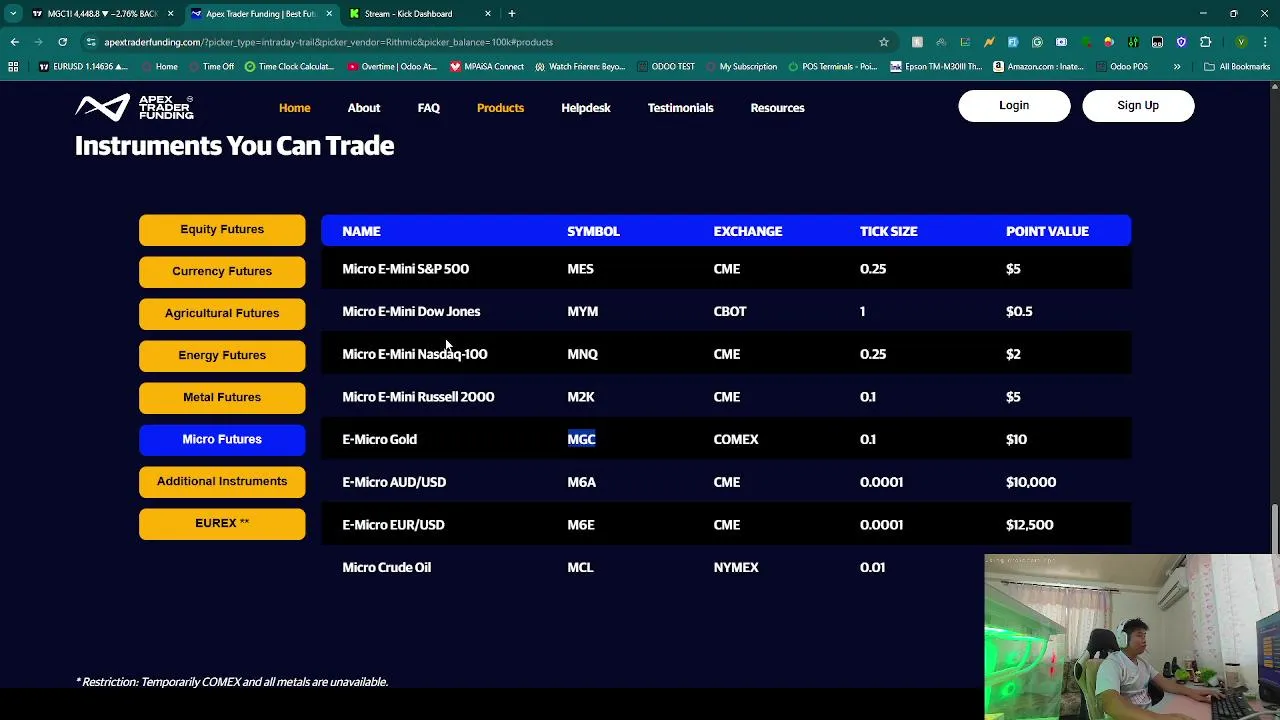
Task: Click the purple shield extension icon
Action: tap(1181, 42)
